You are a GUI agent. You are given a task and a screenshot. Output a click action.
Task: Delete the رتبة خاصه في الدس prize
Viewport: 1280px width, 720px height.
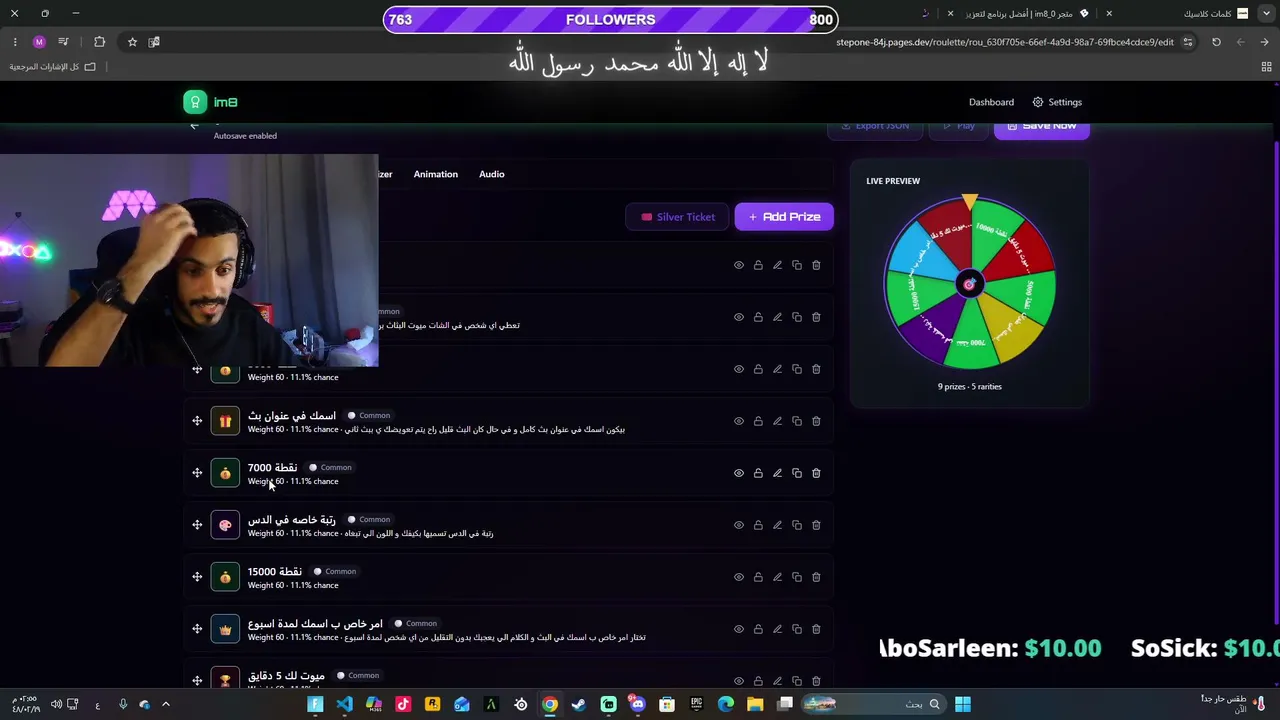[x=816, y=525]
